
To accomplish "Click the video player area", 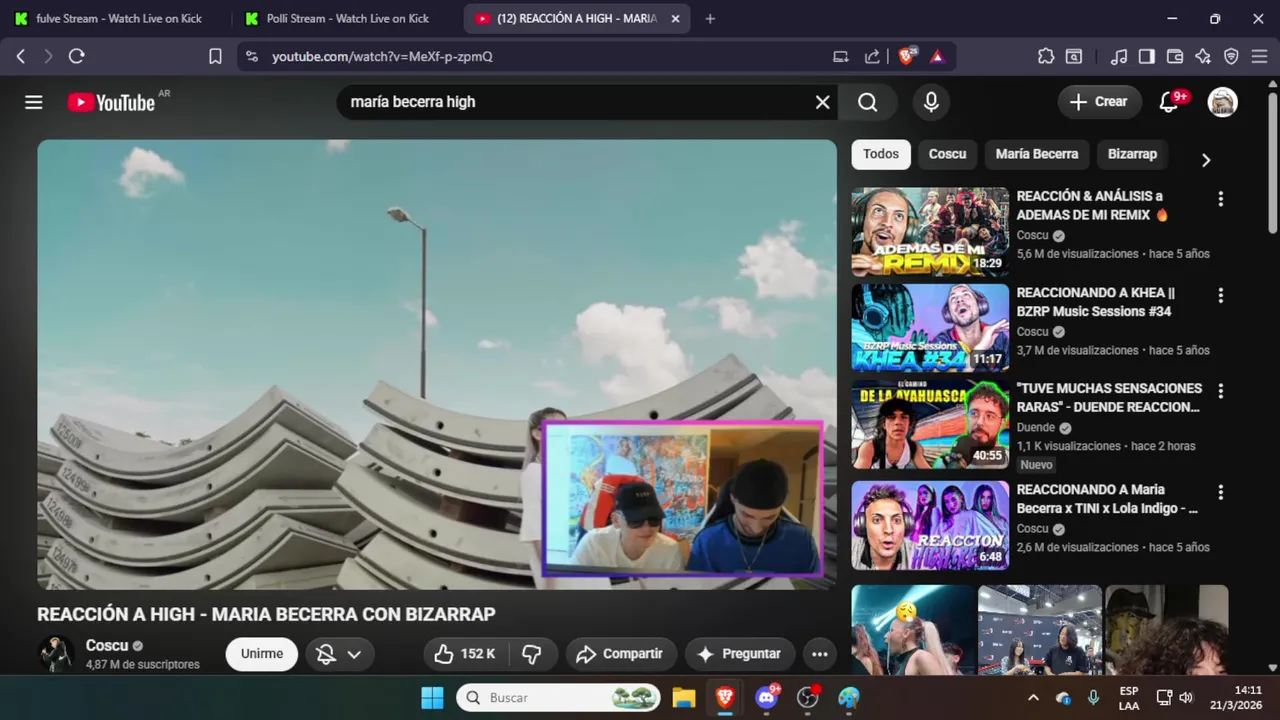I will pos(437,364).
